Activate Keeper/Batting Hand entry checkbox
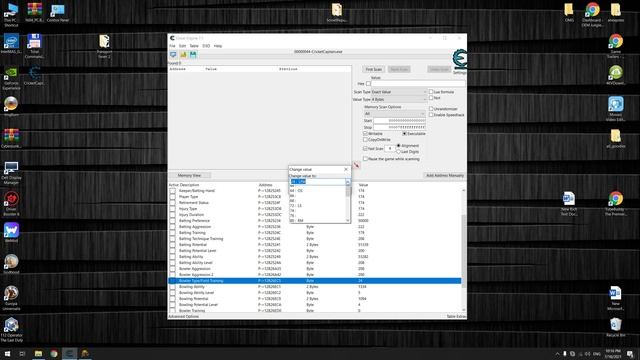The width and height of the screenshot is (640, 360). coord(173,191)
